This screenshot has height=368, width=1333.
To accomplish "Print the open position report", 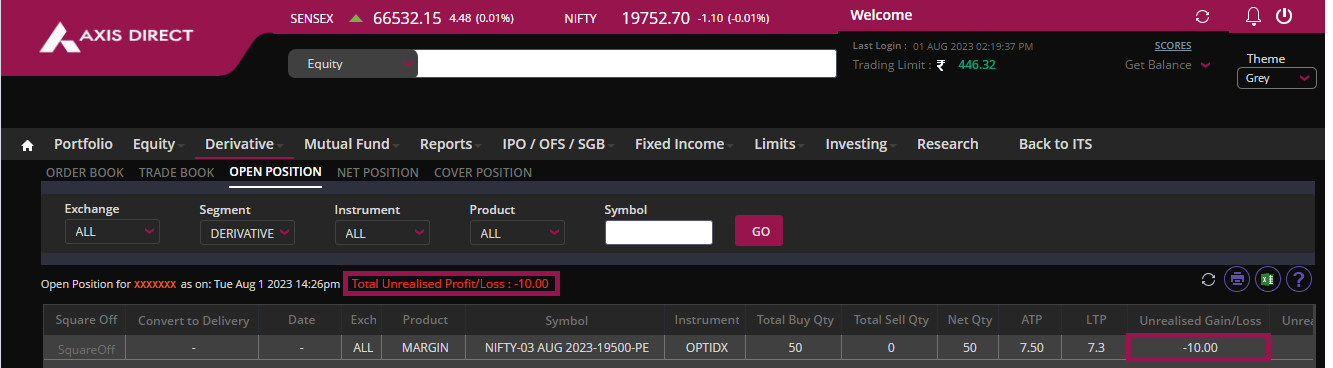I will coord(1237,279).
